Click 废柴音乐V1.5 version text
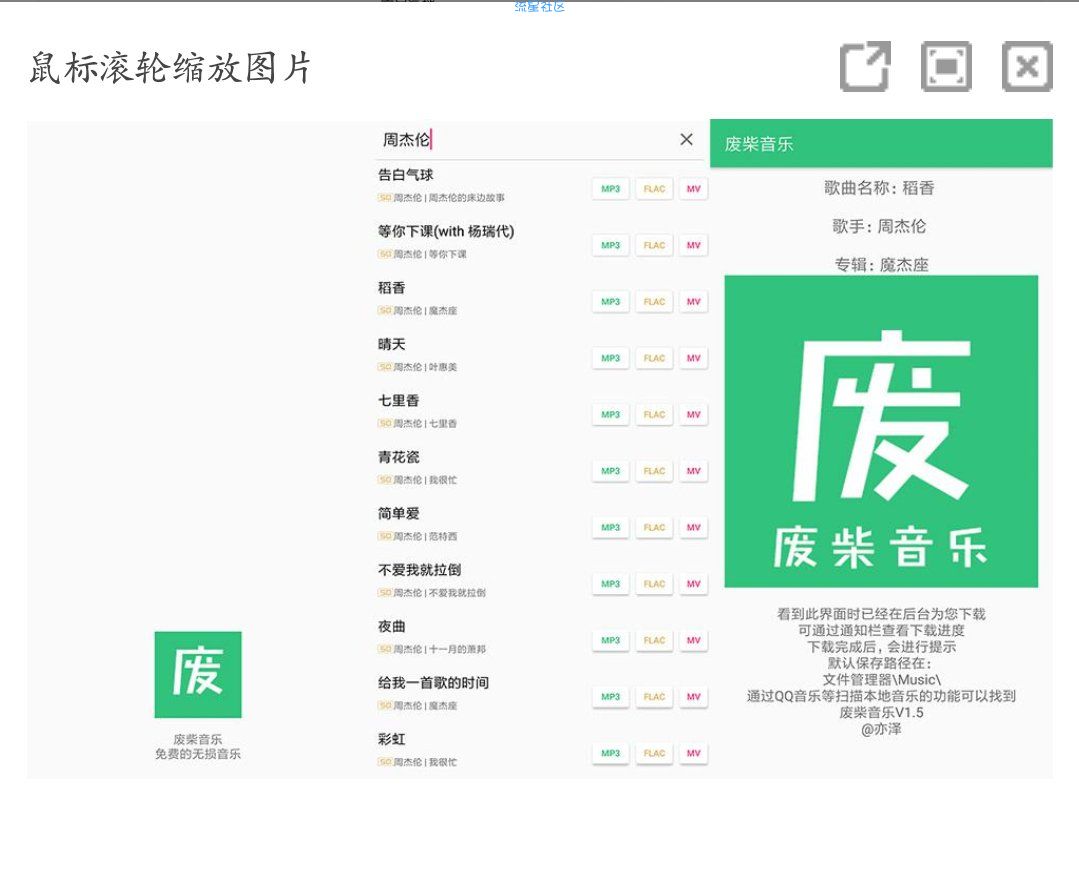Image resolution: width=1079 pixels, height=894 pixels. (x=881, y=712)
